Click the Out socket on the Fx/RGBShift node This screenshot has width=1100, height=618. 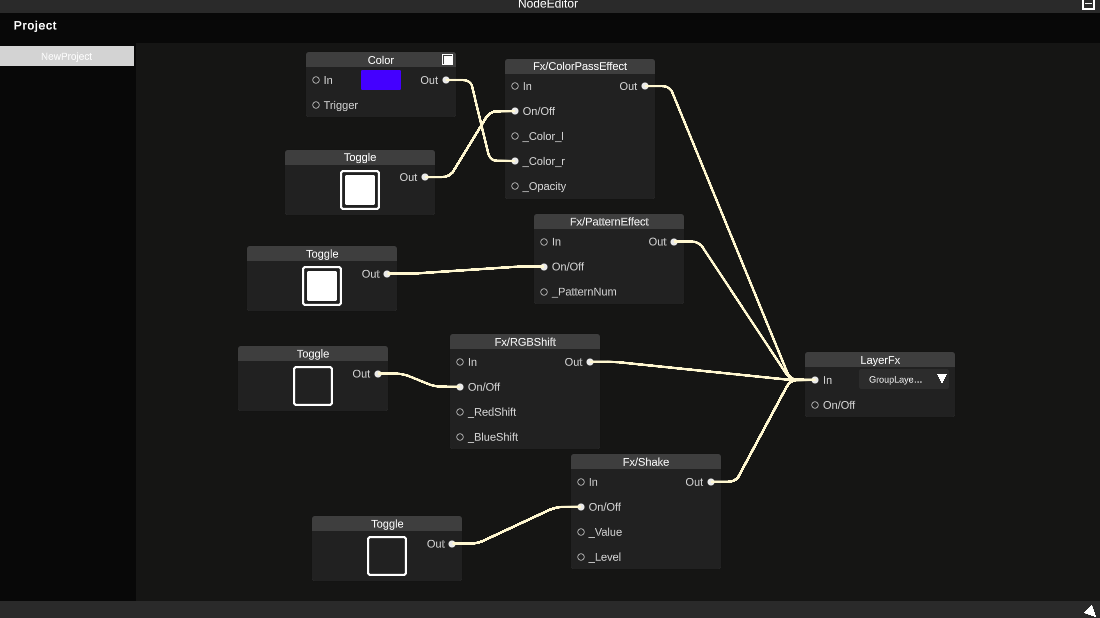point(588,362)
